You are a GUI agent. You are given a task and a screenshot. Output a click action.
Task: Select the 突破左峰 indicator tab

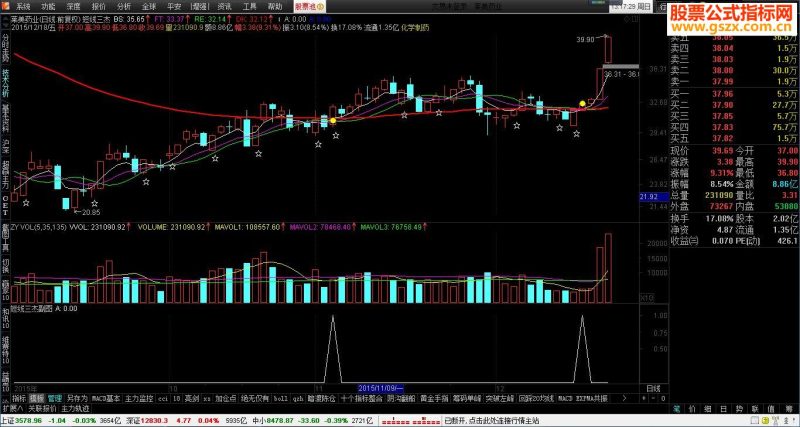click(x=500, y=398)
